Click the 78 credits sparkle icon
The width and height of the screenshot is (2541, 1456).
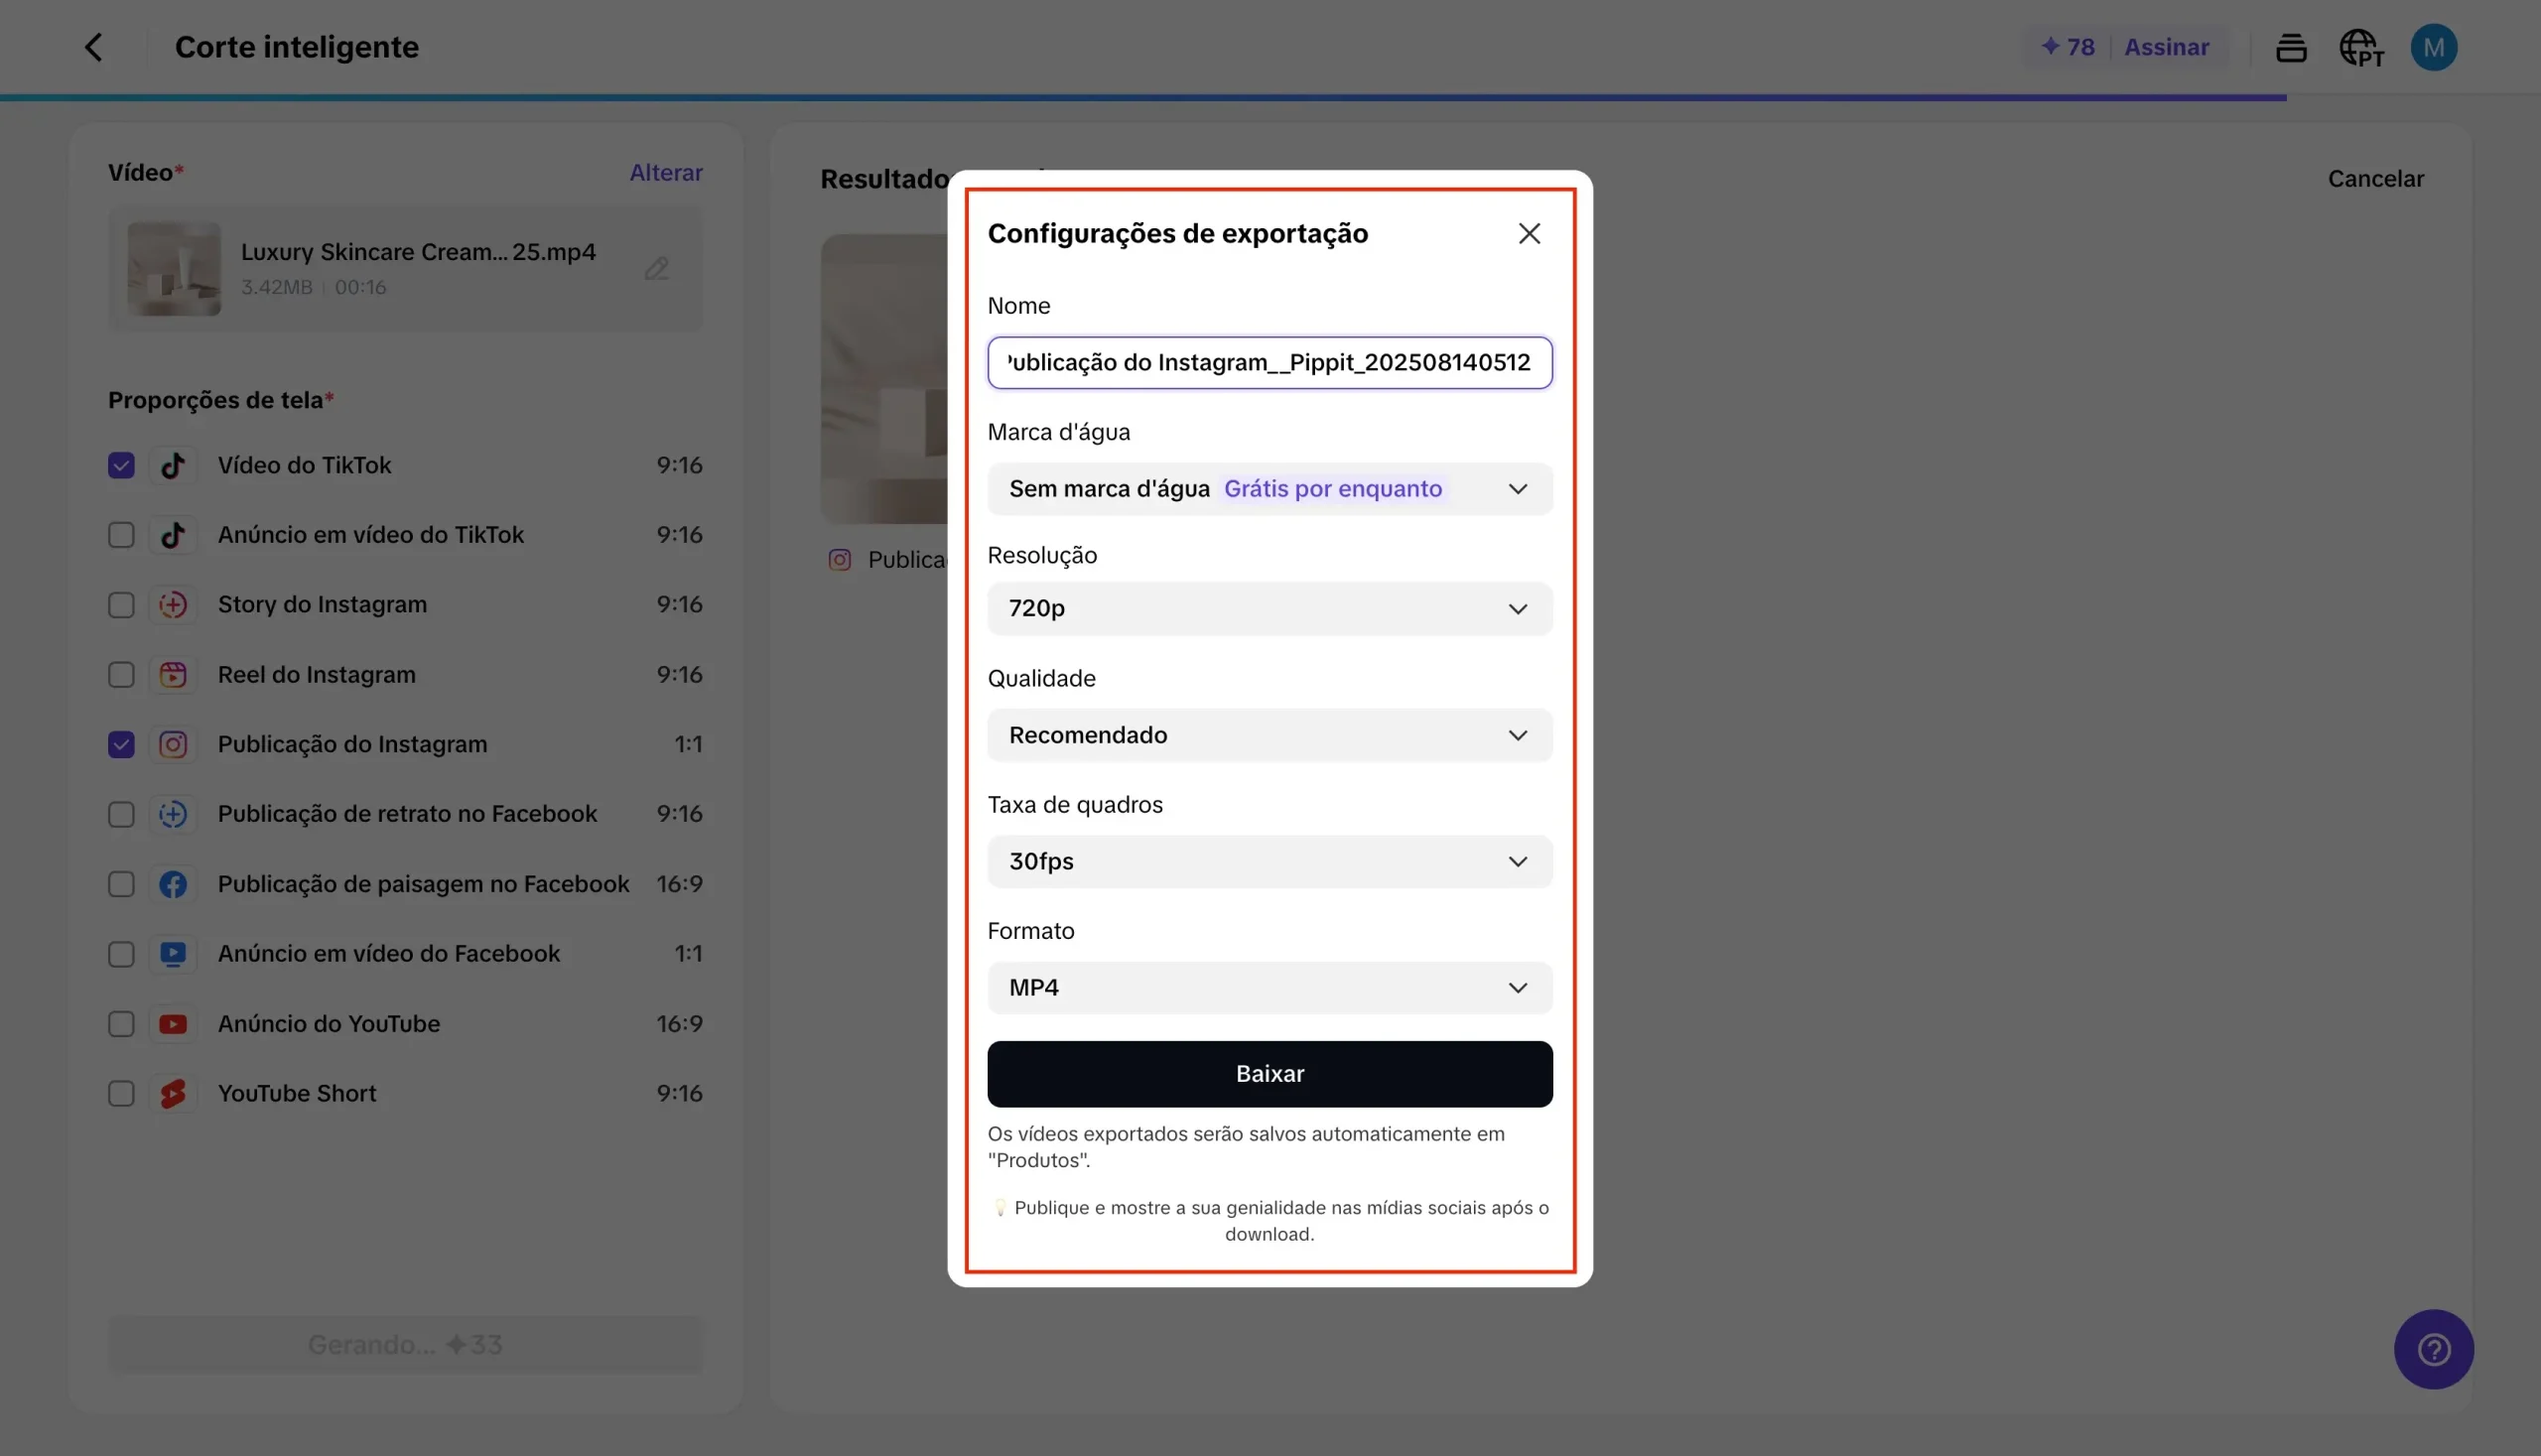pos(2050,47)
